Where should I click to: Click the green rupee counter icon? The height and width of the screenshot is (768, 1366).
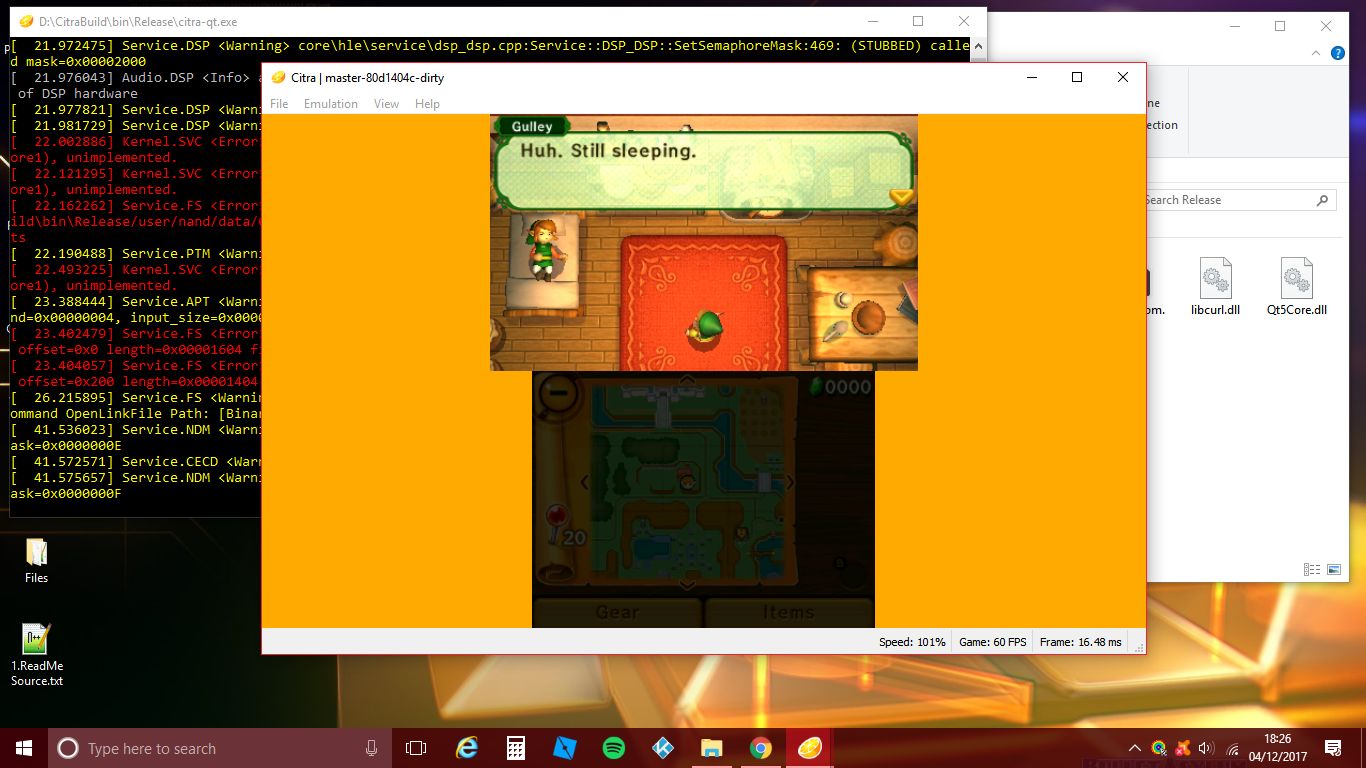pos(815,386)
